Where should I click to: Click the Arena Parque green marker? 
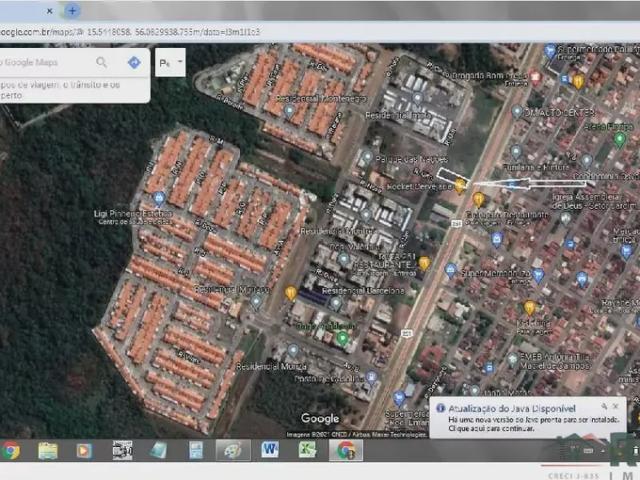(x=619, y=139)
